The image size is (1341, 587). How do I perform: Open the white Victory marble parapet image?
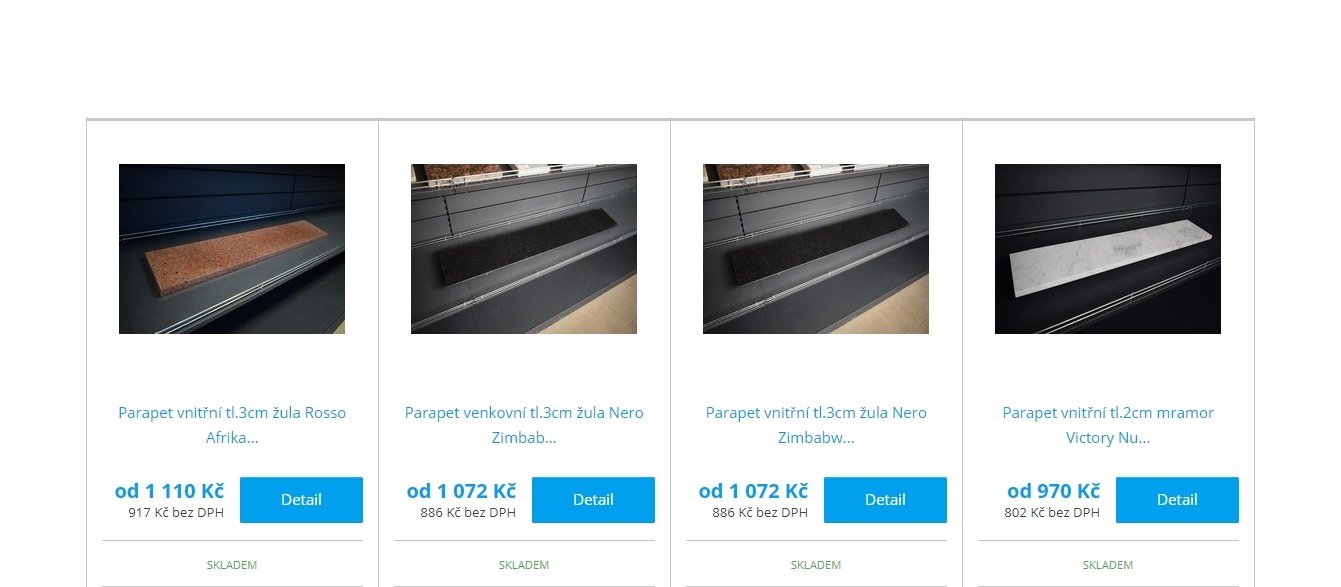[1108, 249]
